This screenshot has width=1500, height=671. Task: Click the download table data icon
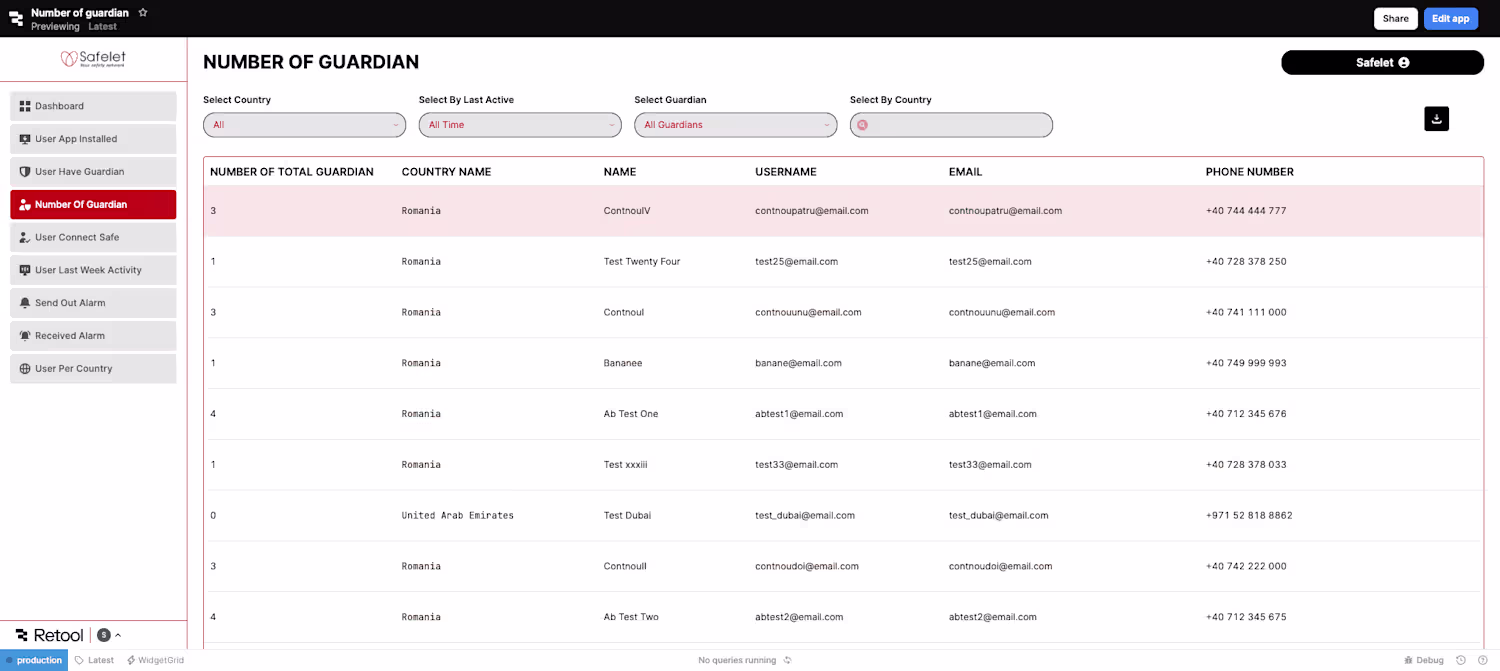pyautogui.click(x=1436, y=119)
